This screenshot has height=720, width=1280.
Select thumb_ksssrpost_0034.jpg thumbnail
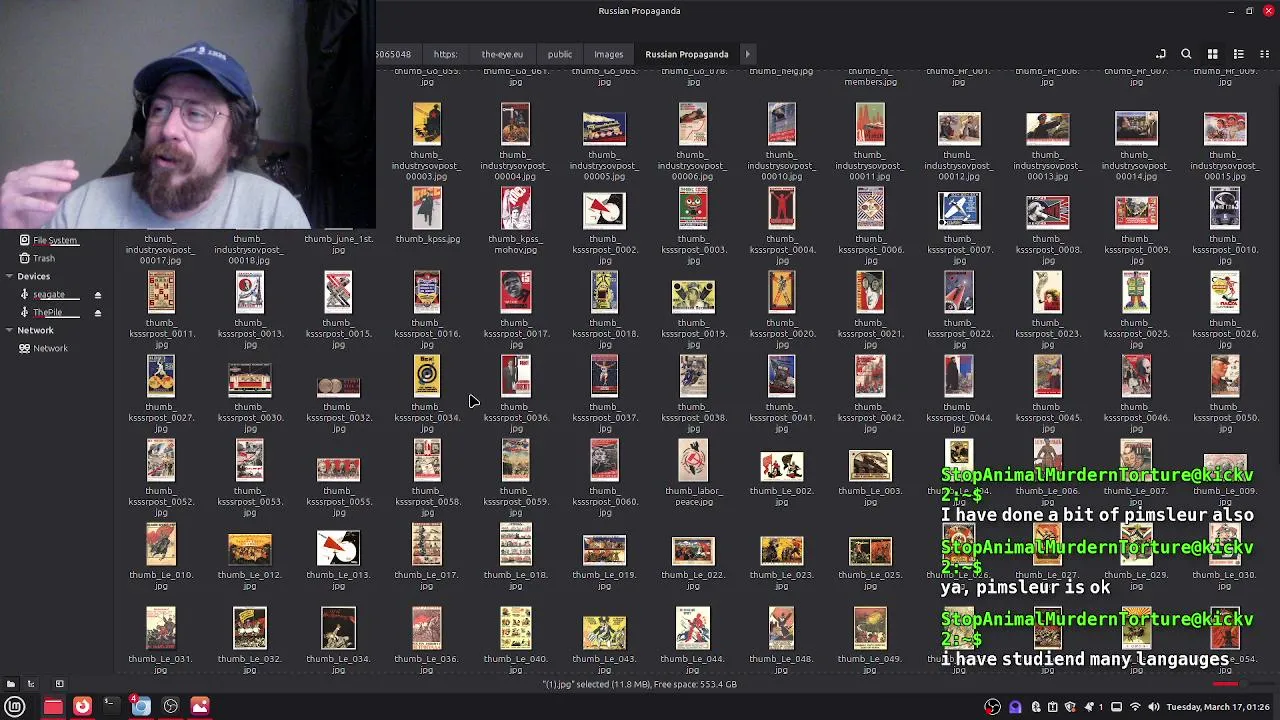tap(427, 376)
